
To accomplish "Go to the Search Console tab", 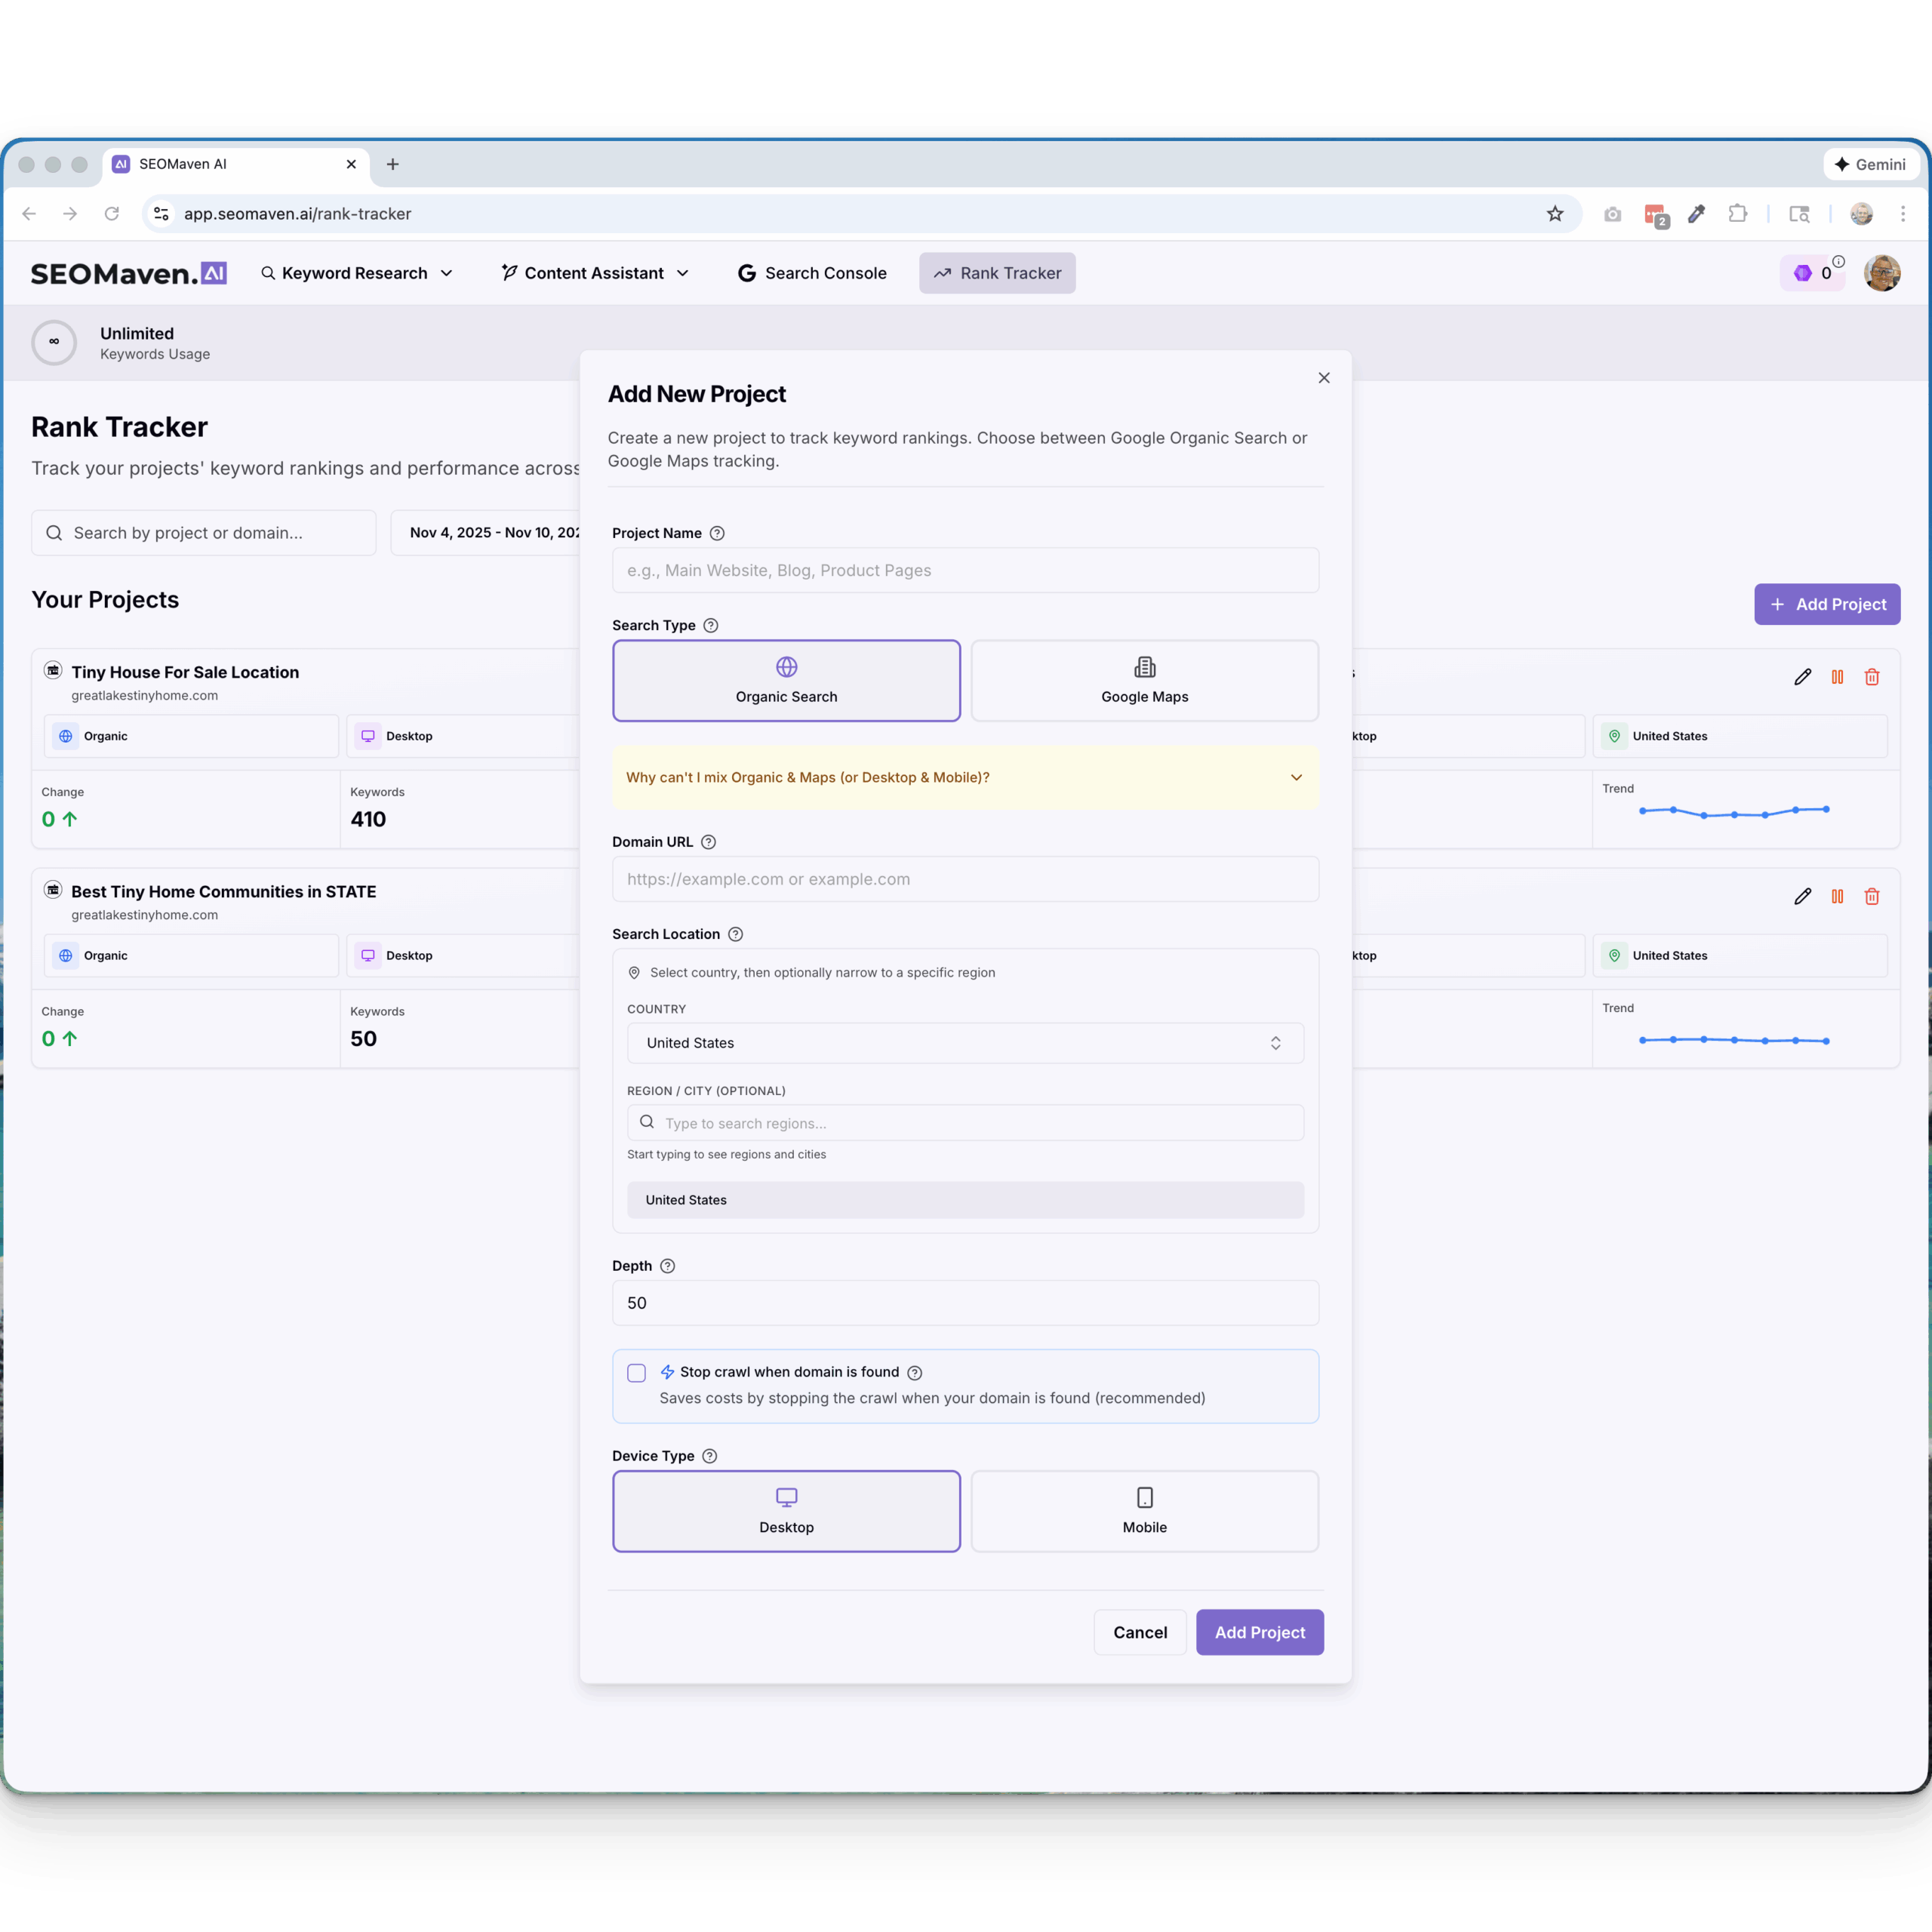I will (812, 273).
